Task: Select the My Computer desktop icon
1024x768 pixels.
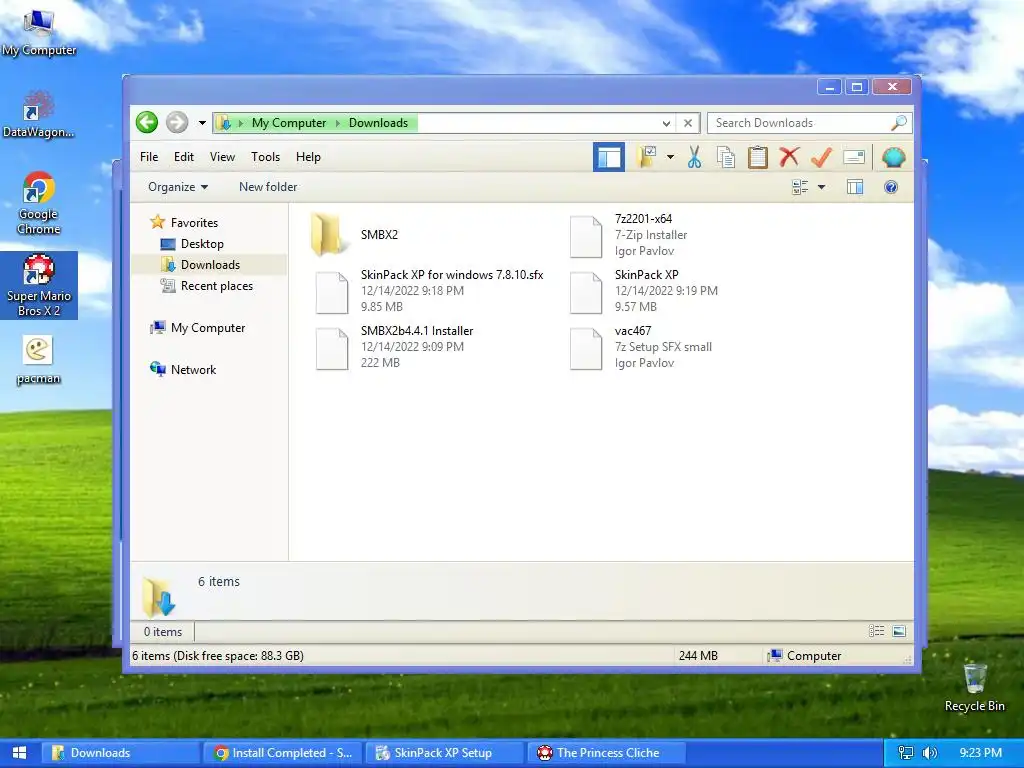Action: coord(39,33)
